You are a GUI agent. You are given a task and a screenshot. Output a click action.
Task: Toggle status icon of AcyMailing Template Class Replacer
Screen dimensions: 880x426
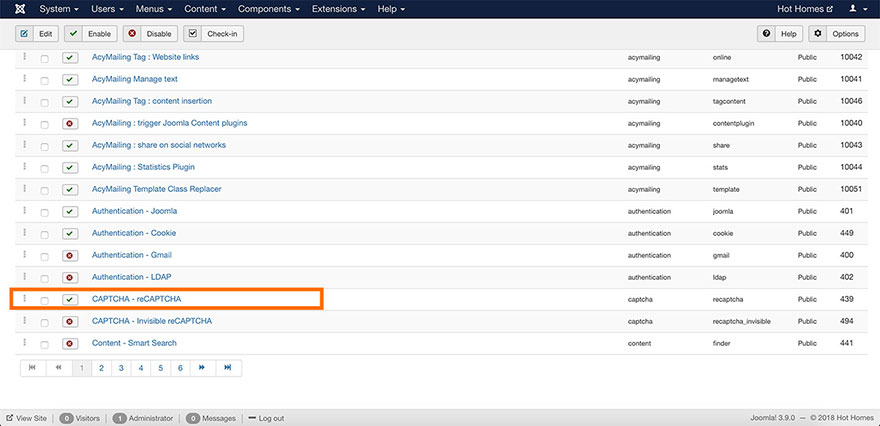click(x=70, y=190)
